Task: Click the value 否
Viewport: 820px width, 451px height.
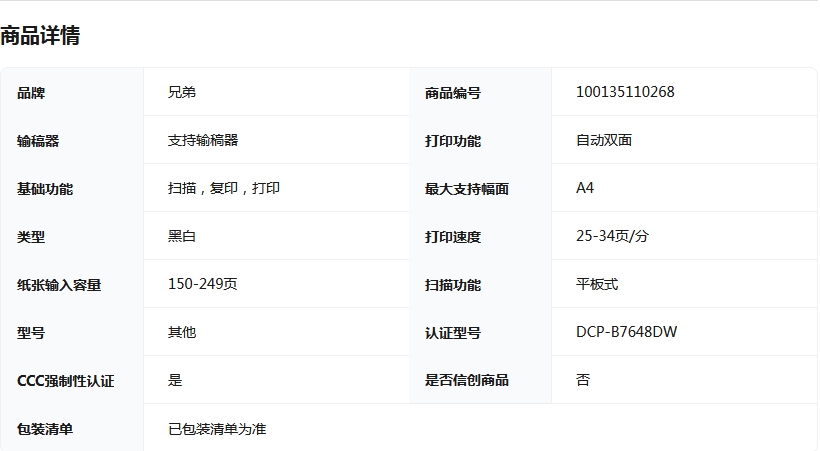Action: pyautogui.click(x=583, y=380)
